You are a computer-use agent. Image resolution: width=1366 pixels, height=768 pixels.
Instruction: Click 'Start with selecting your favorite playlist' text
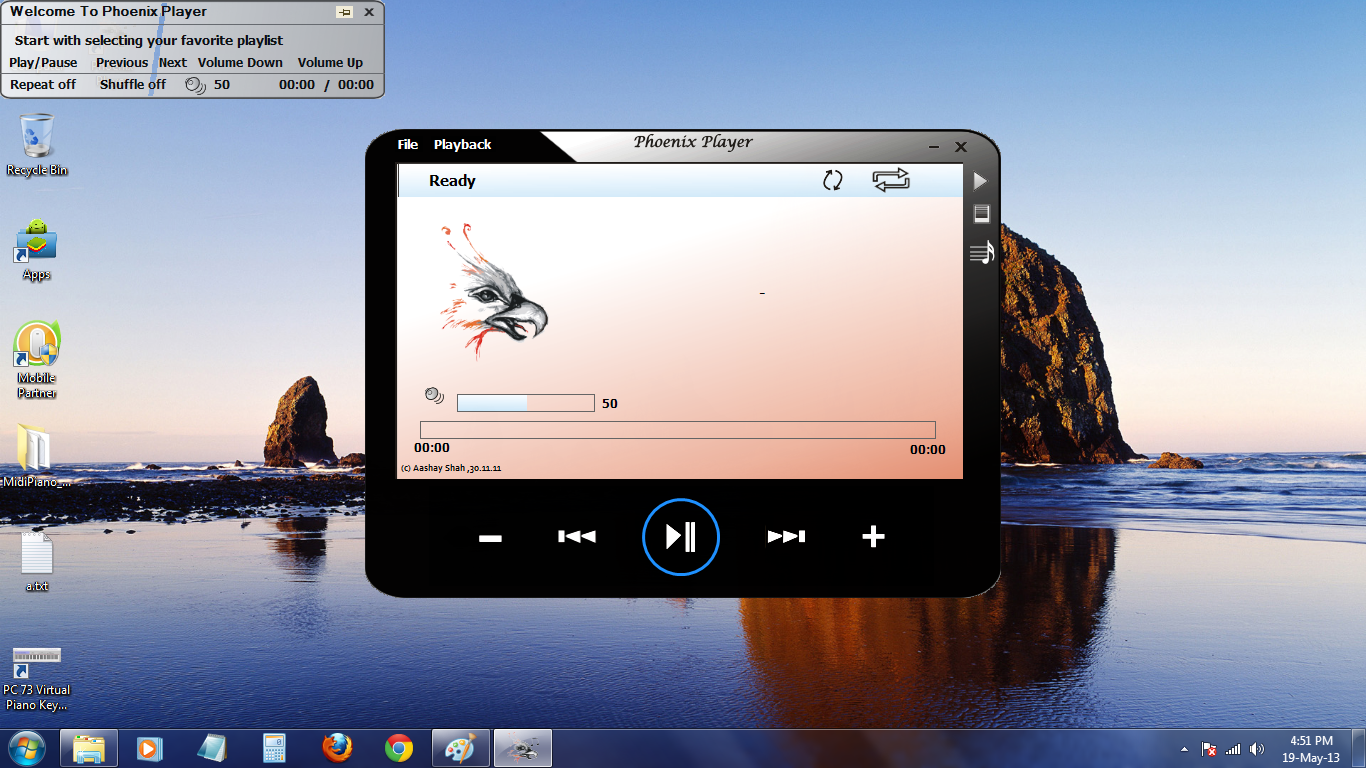point(149,41)
